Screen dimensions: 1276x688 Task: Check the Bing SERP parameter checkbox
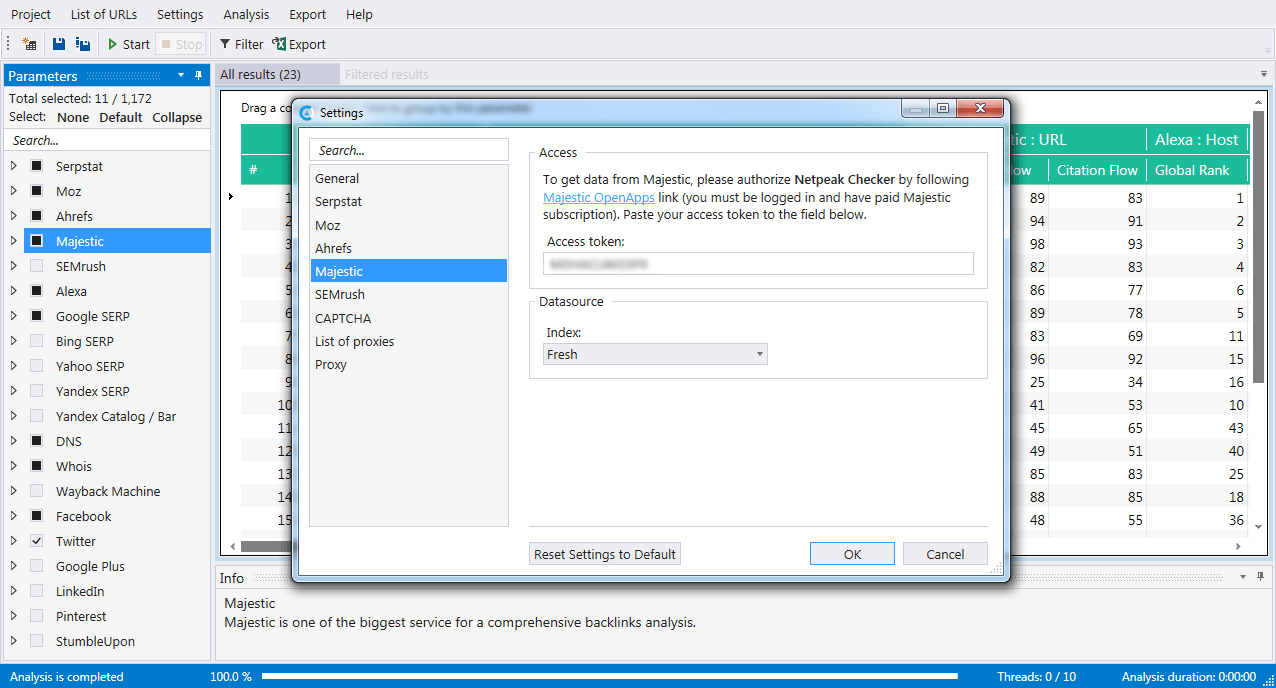pos(37,341)
